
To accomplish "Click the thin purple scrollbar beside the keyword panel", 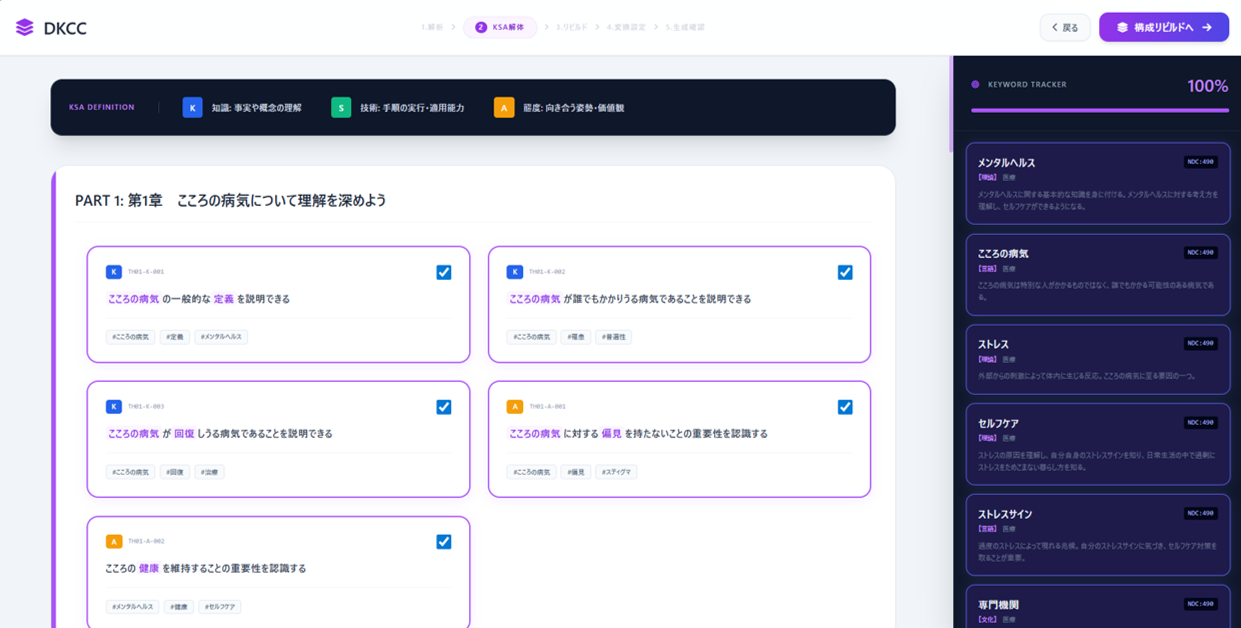I will 951,103.
